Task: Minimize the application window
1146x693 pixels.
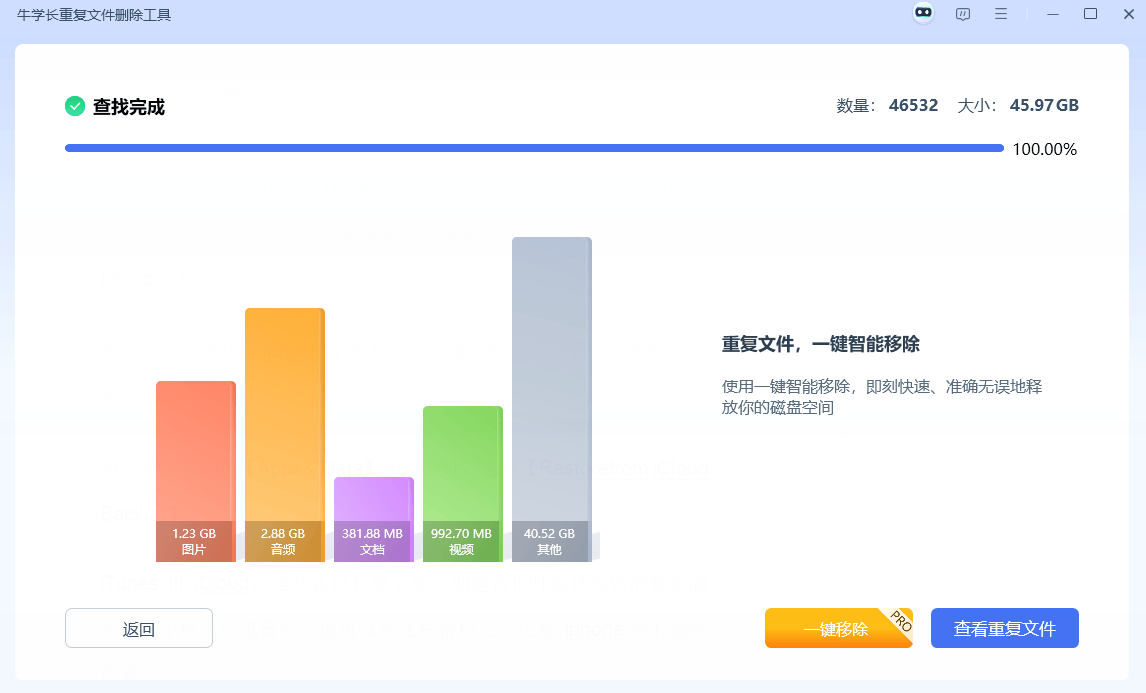Action: (x=1052, y=14)
